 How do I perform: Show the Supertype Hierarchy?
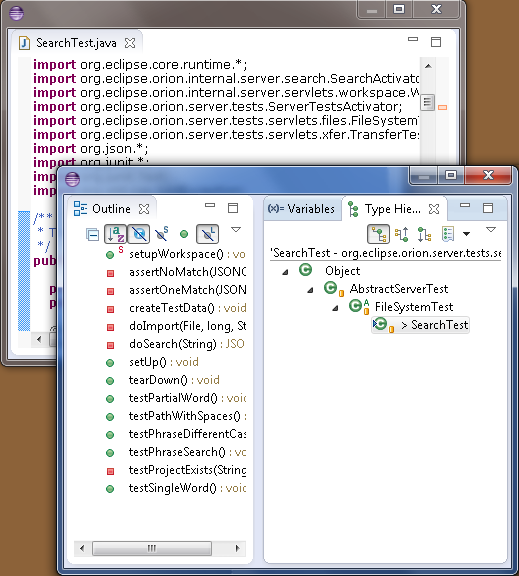[401, 234]
